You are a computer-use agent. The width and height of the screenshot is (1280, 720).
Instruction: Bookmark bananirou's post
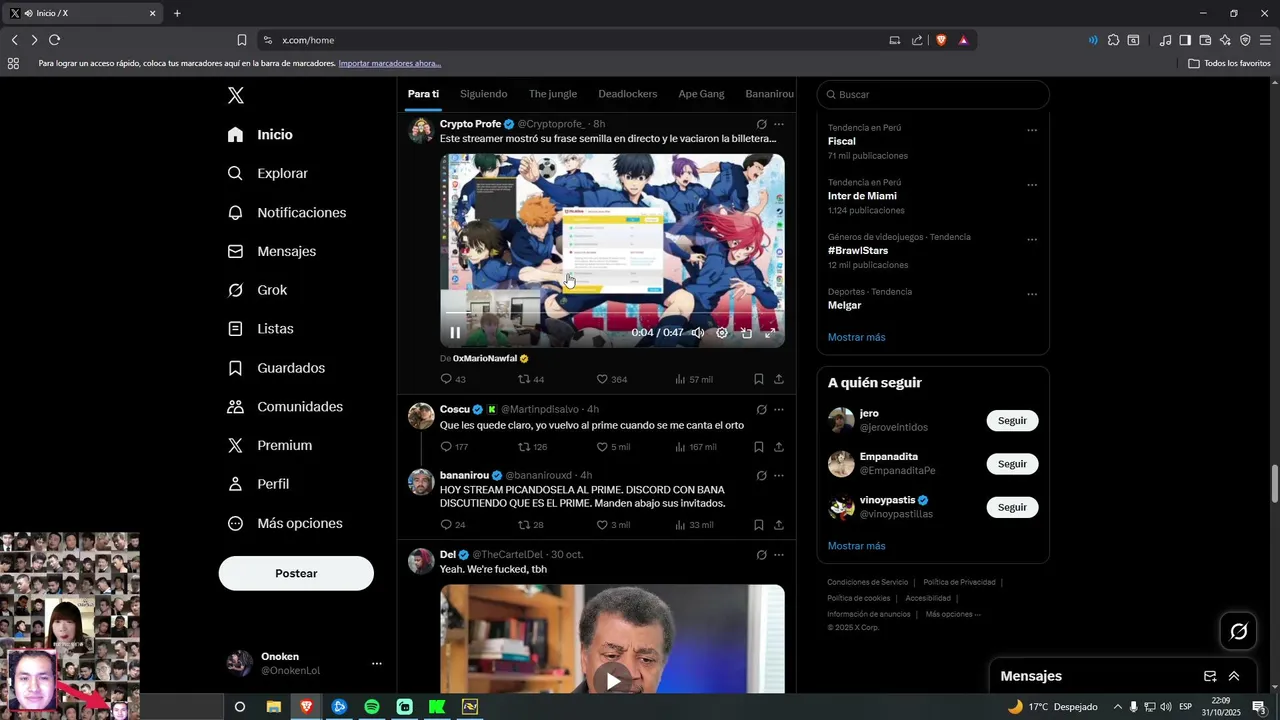(x=759, y=525)
